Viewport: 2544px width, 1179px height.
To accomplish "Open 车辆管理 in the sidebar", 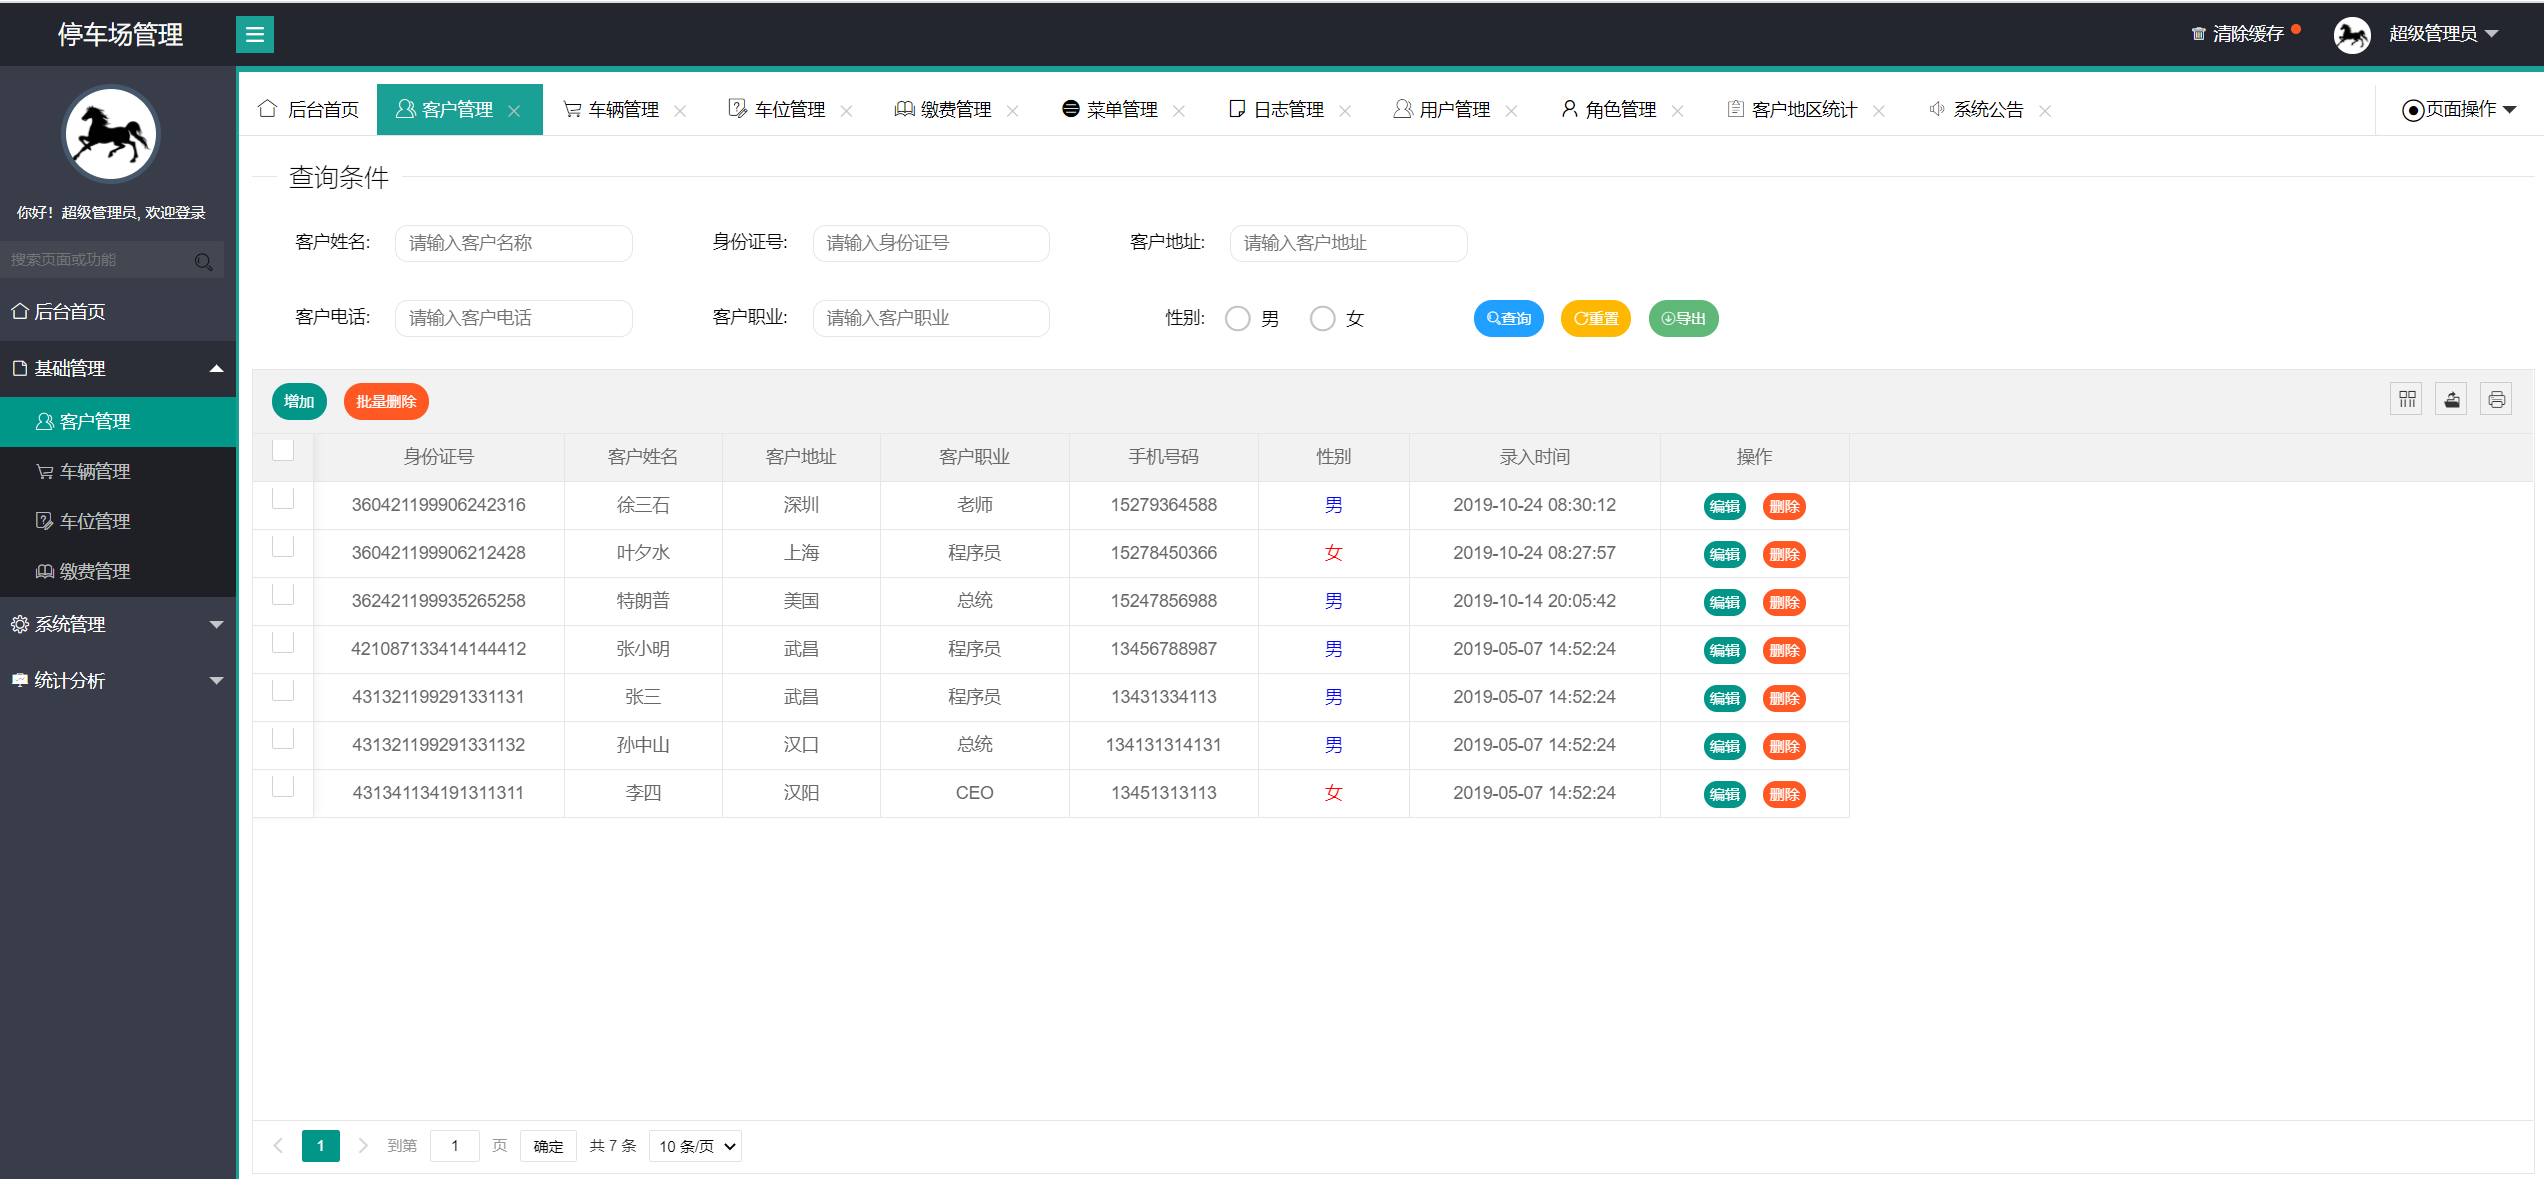I will 118,472.
